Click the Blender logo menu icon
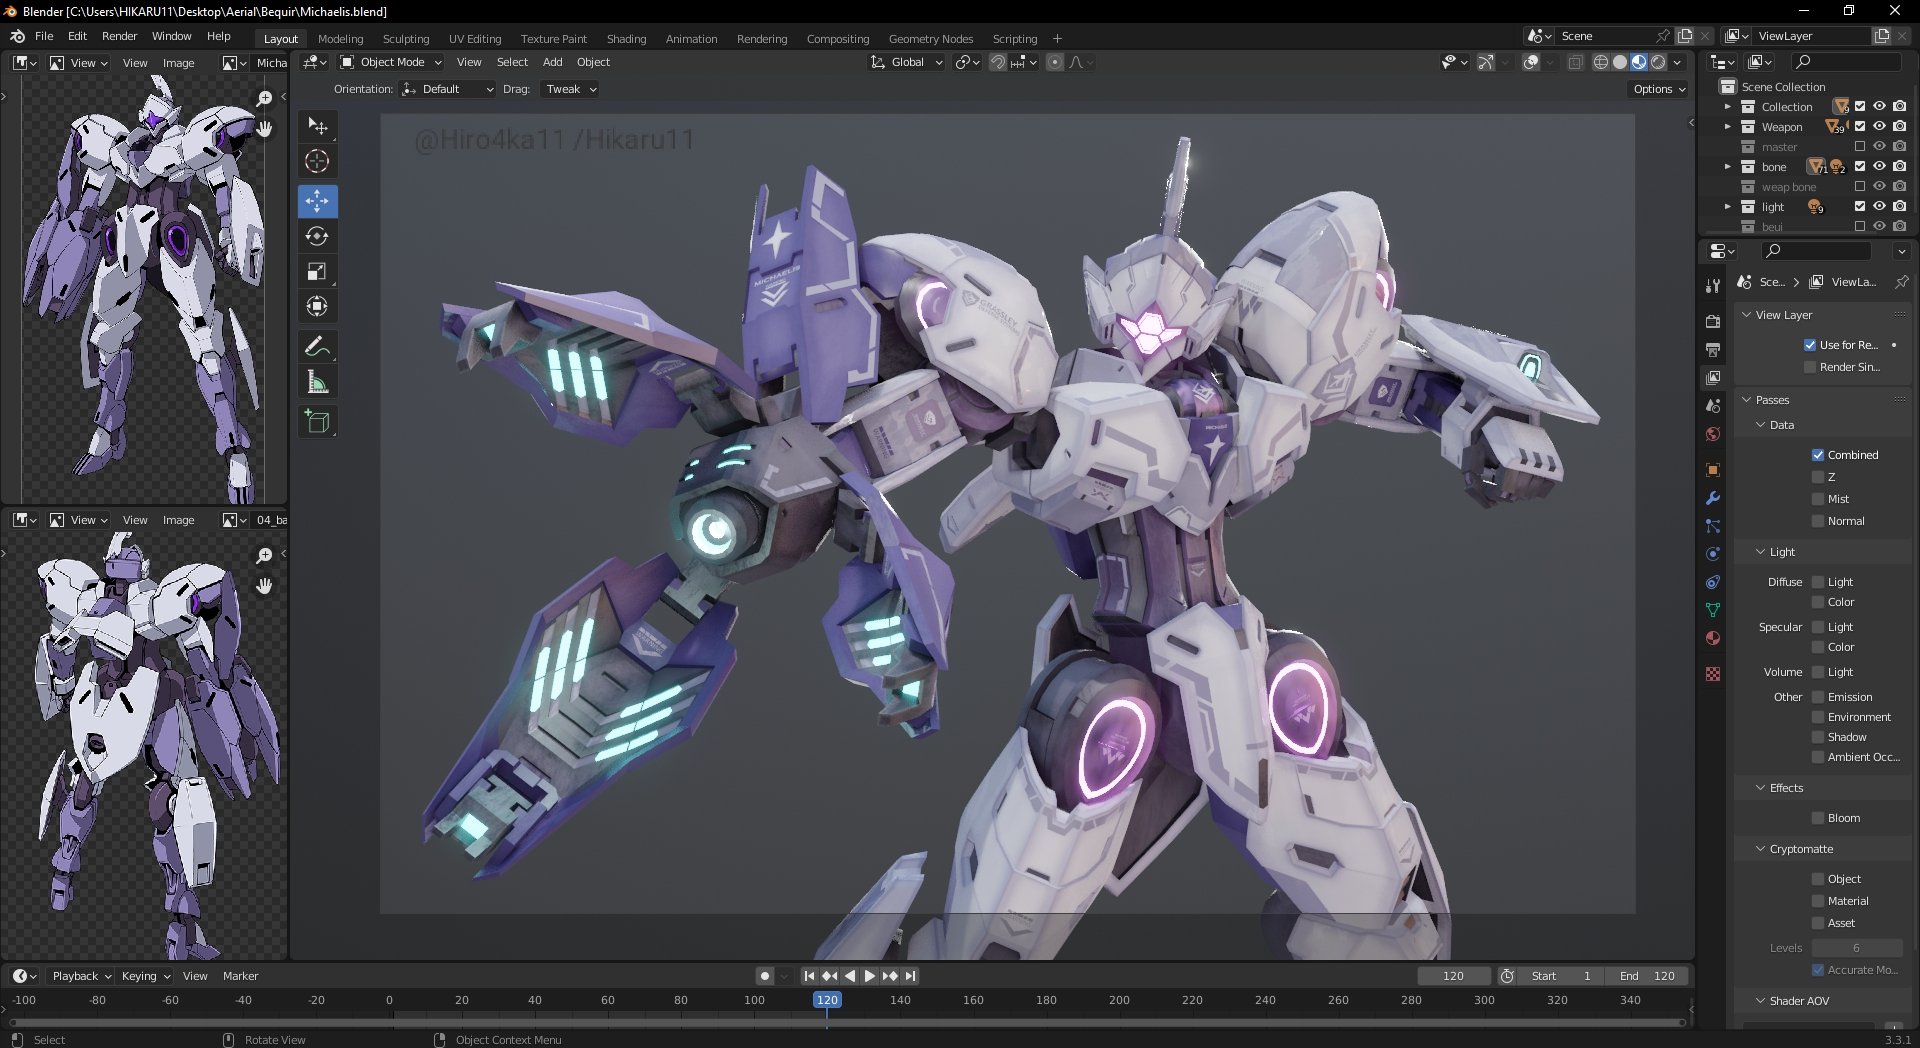The height and width of the screenshot is (1048, 1920). [17, 36]
